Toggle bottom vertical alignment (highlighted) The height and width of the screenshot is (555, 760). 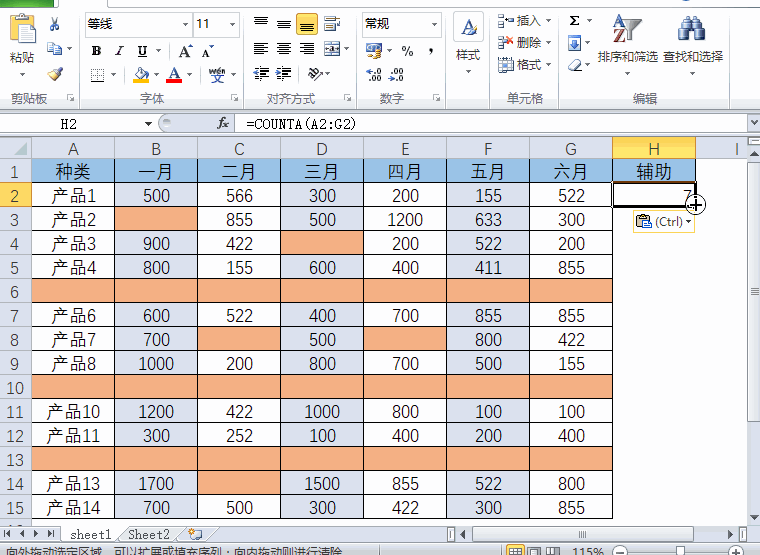click(307, 24)
